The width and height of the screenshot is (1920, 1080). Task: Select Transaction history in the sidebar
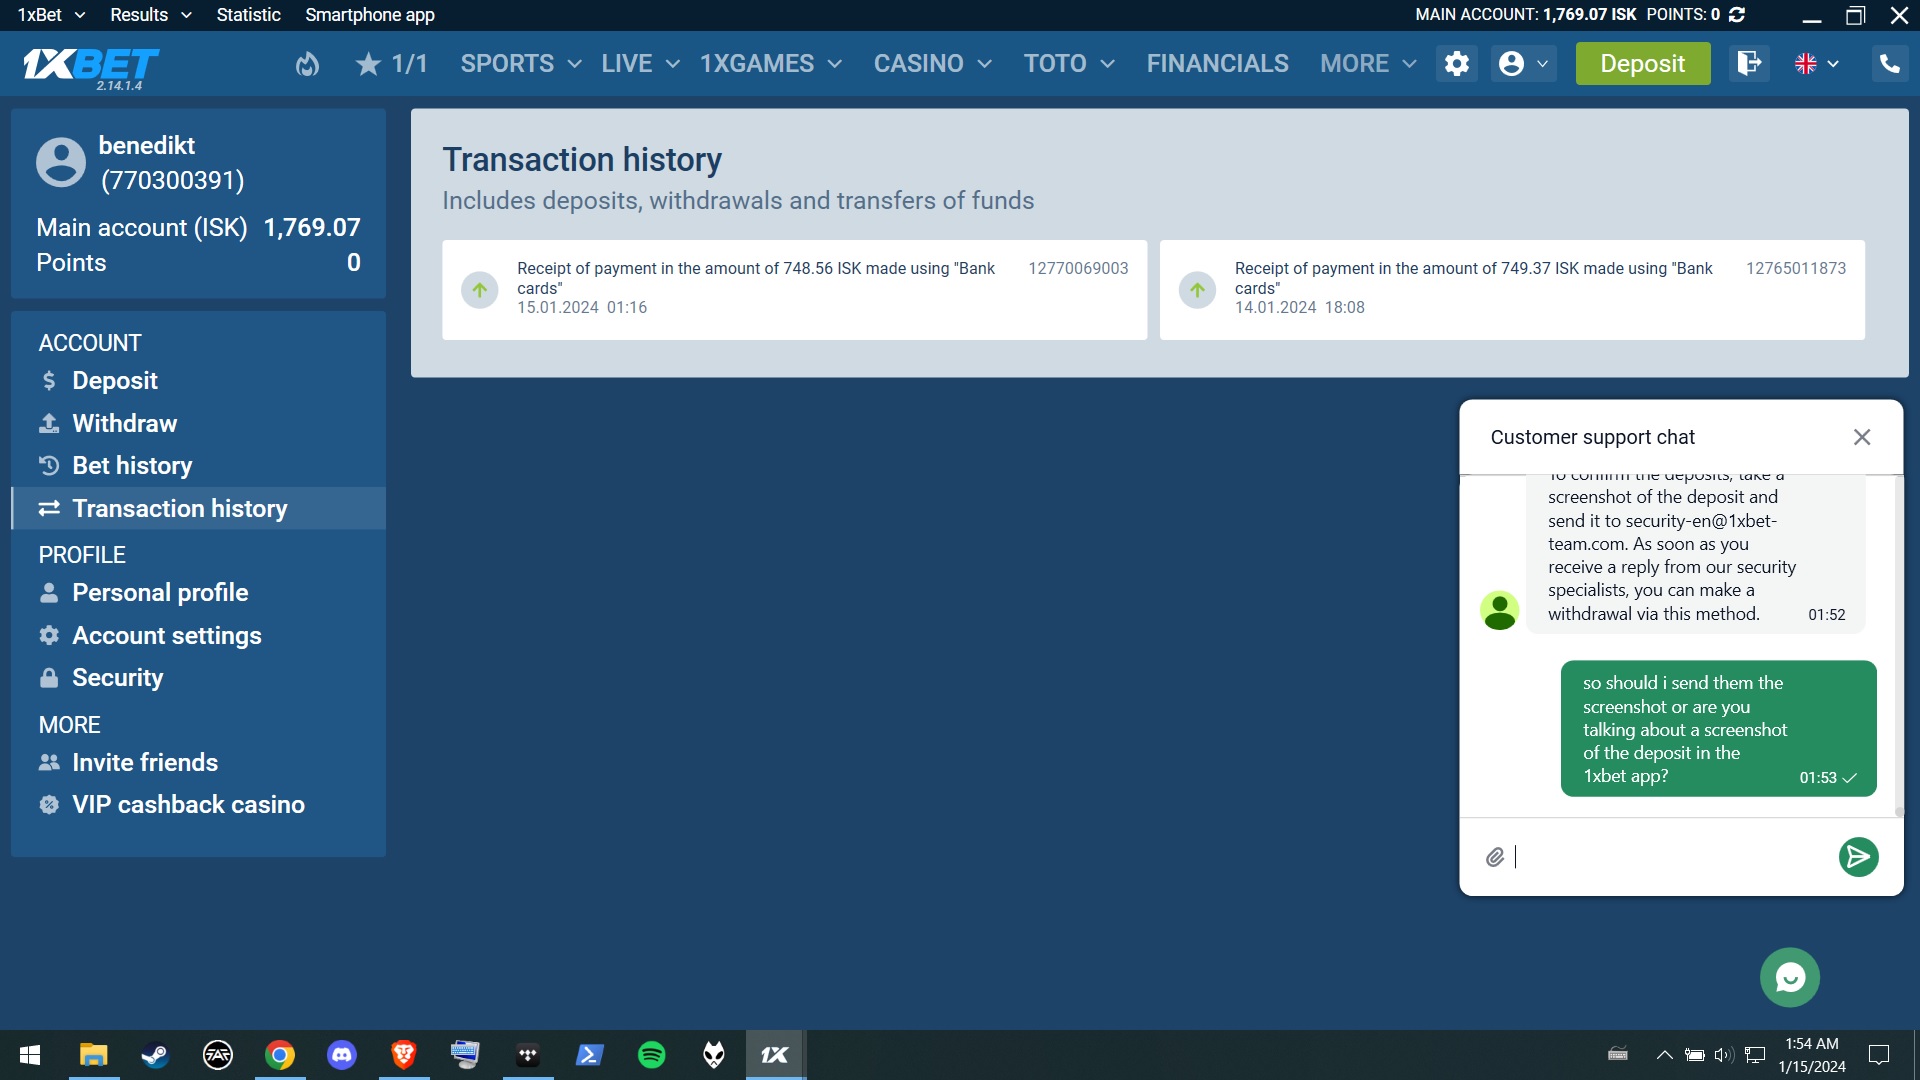(198, 509)
